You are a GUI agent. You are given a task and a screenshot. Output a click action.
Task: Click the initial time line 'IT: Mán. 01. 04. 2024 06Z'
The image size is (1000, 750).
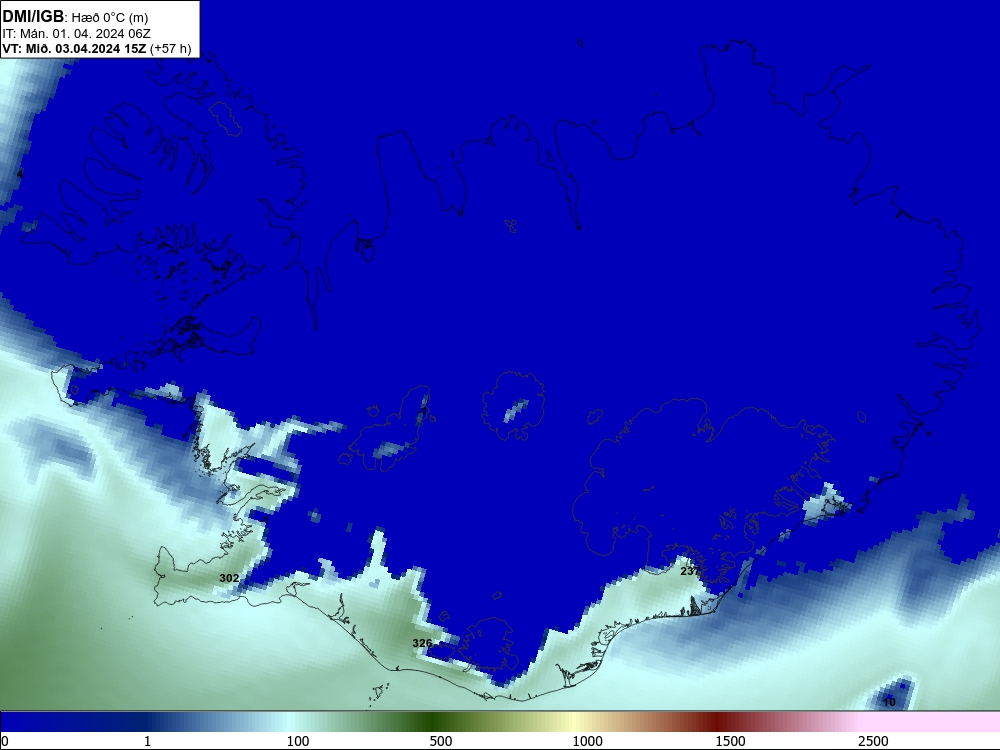(77, 34)
